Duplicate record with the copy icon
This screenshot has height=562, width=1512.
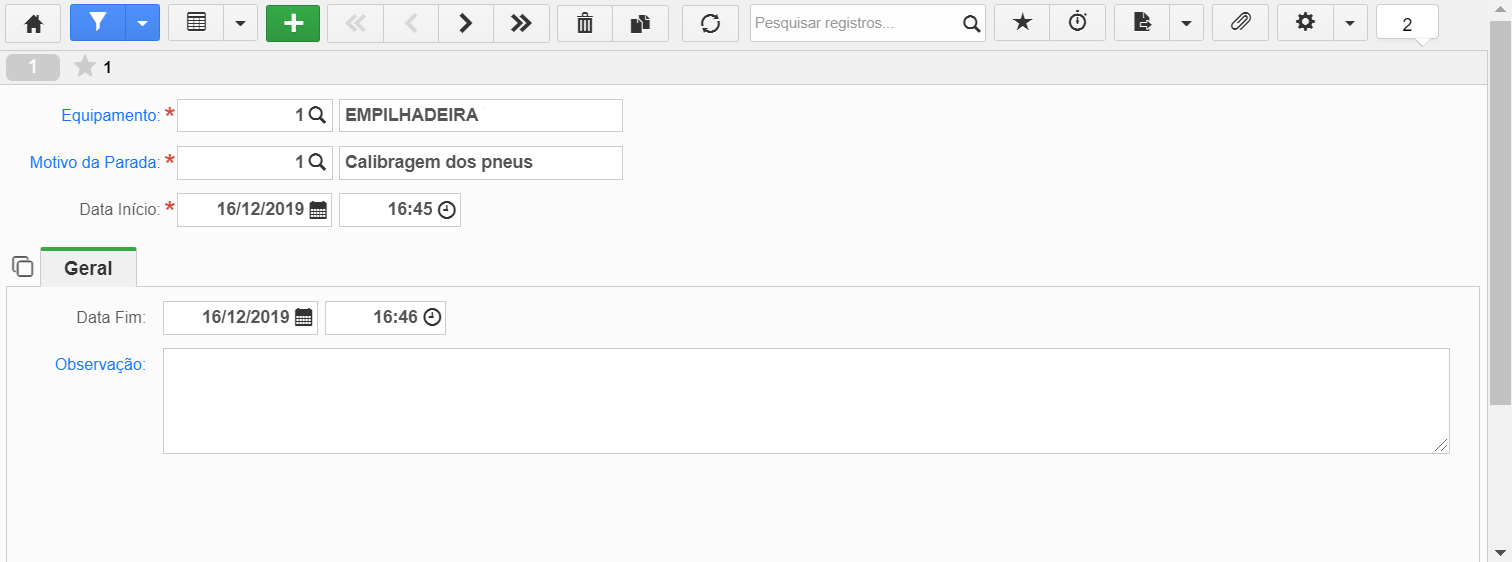(x=640, y=23)
